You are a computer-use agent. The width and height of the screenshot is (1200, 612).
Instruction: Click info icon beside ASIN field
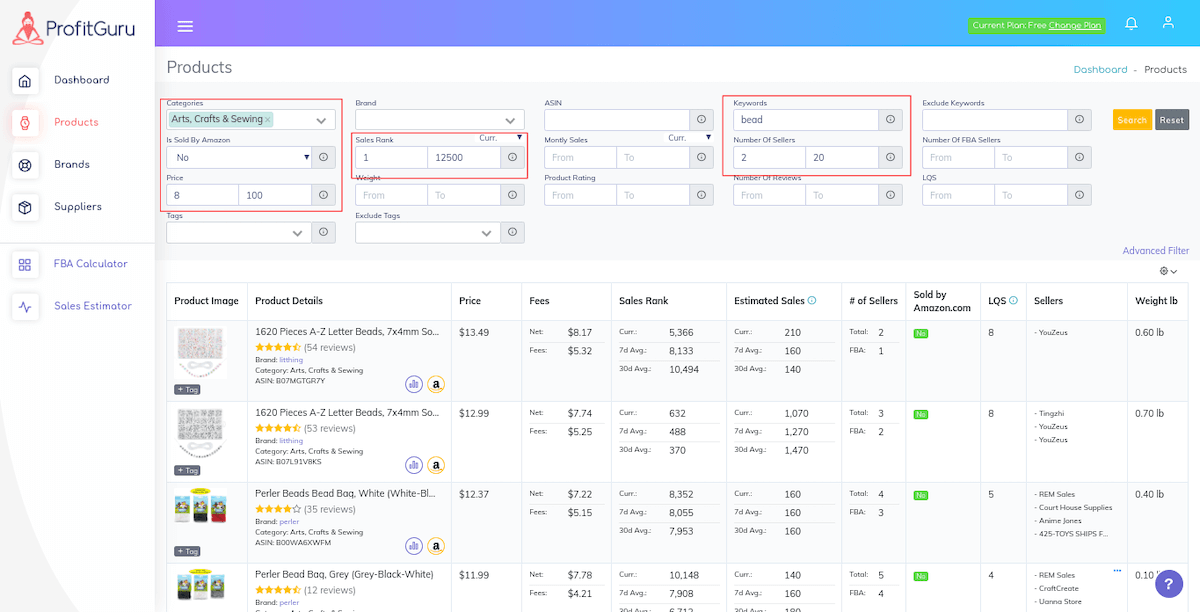click(701, 120)
